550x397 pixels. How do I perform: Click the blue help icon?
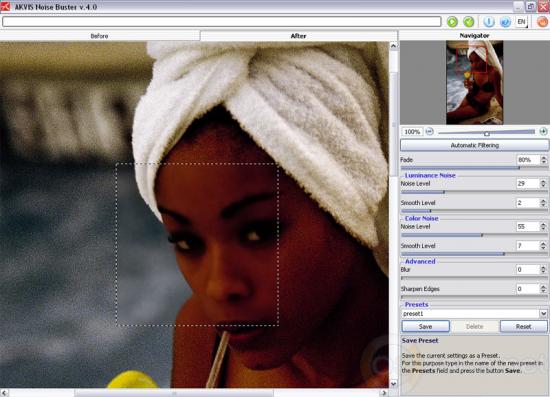[x=505, y=22]
